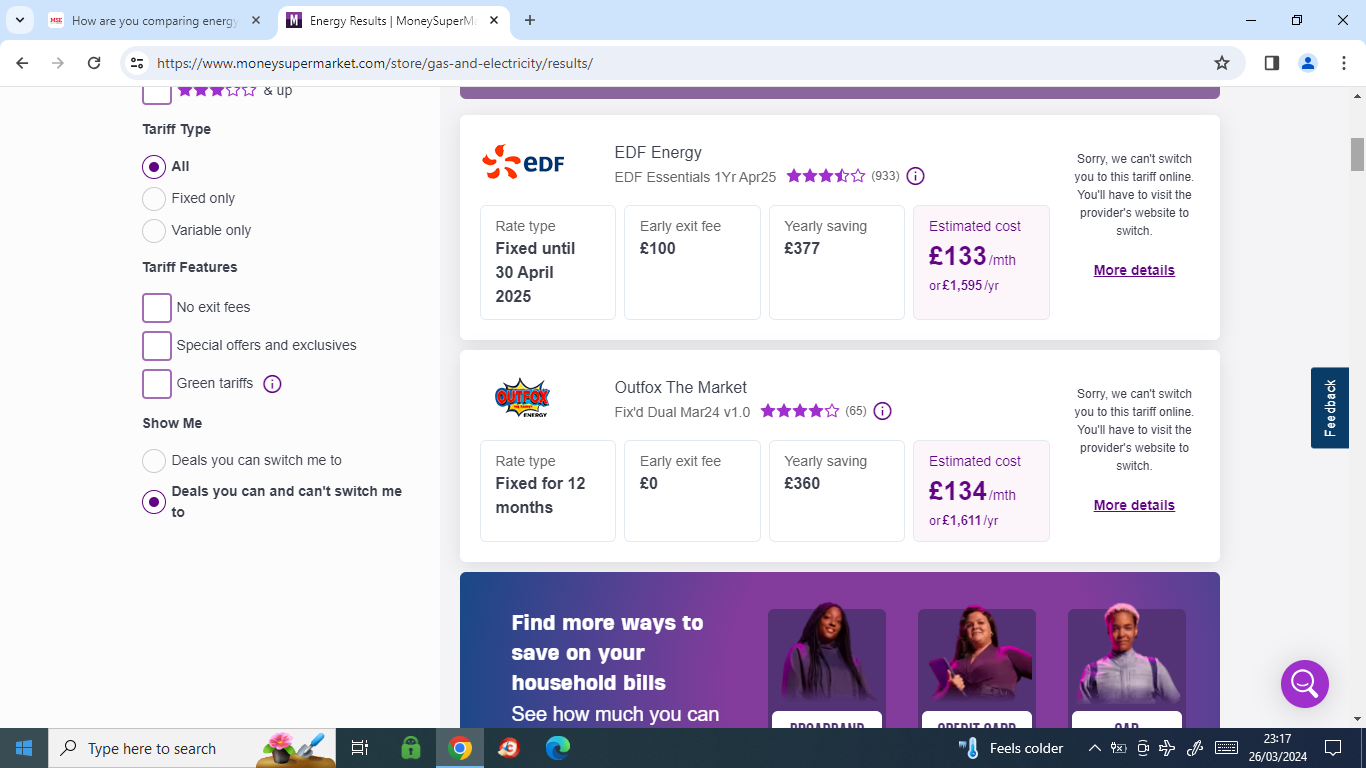Bookmark this page with the star icon
The height and width of the screenshot is (768, 1366).
click(x=1222, y=63)
